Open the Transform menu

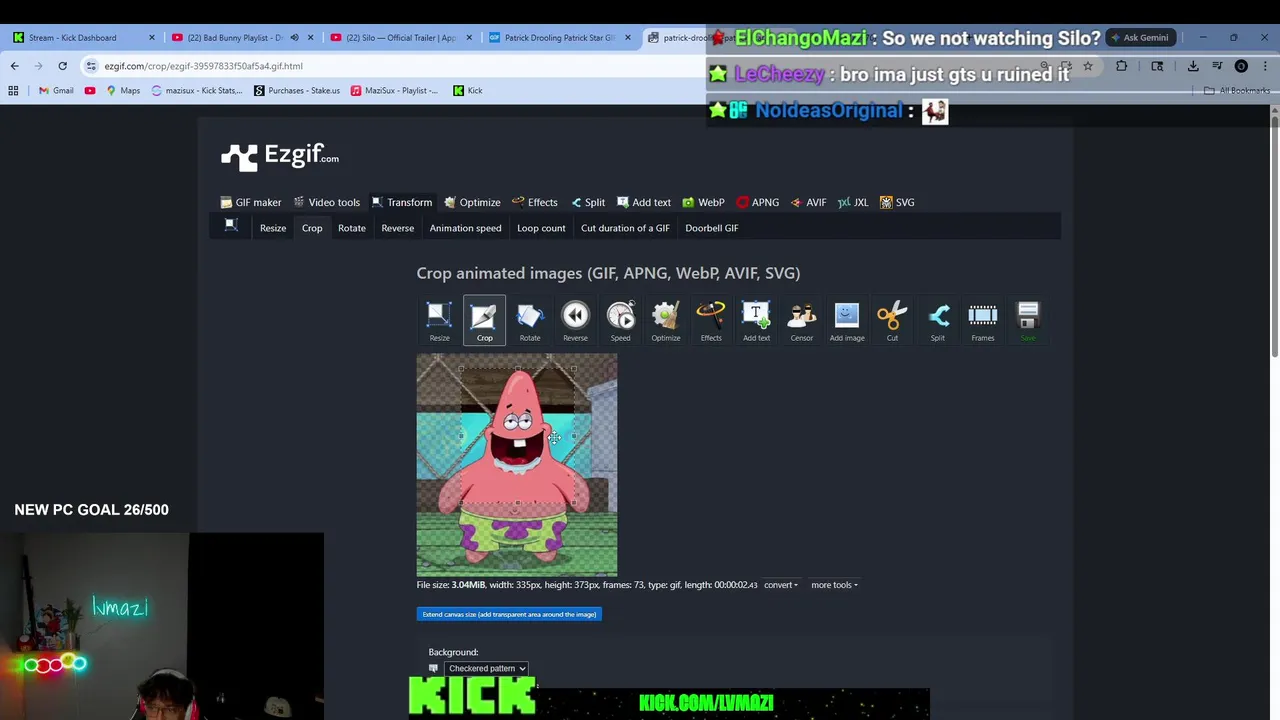click(x=401, y=202)
